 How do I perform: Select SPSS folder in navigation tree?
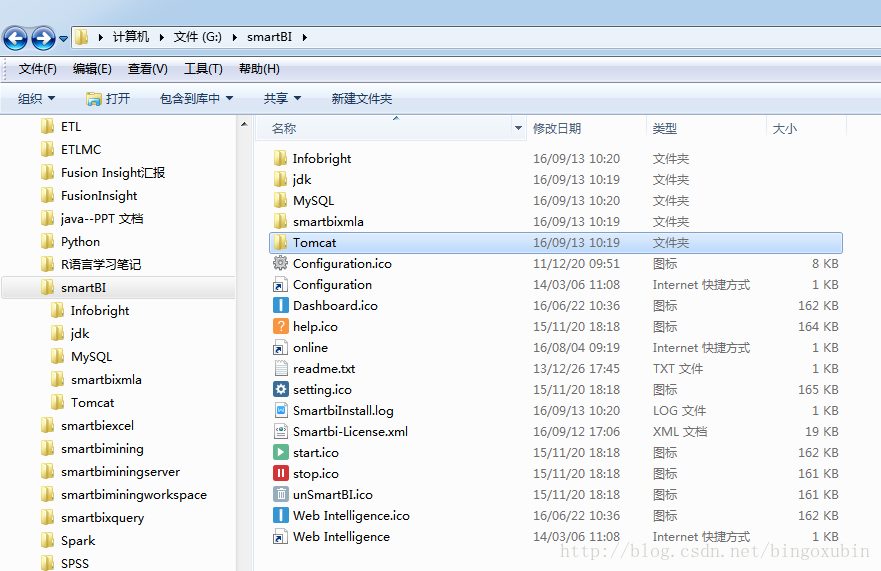pos(65,563)
